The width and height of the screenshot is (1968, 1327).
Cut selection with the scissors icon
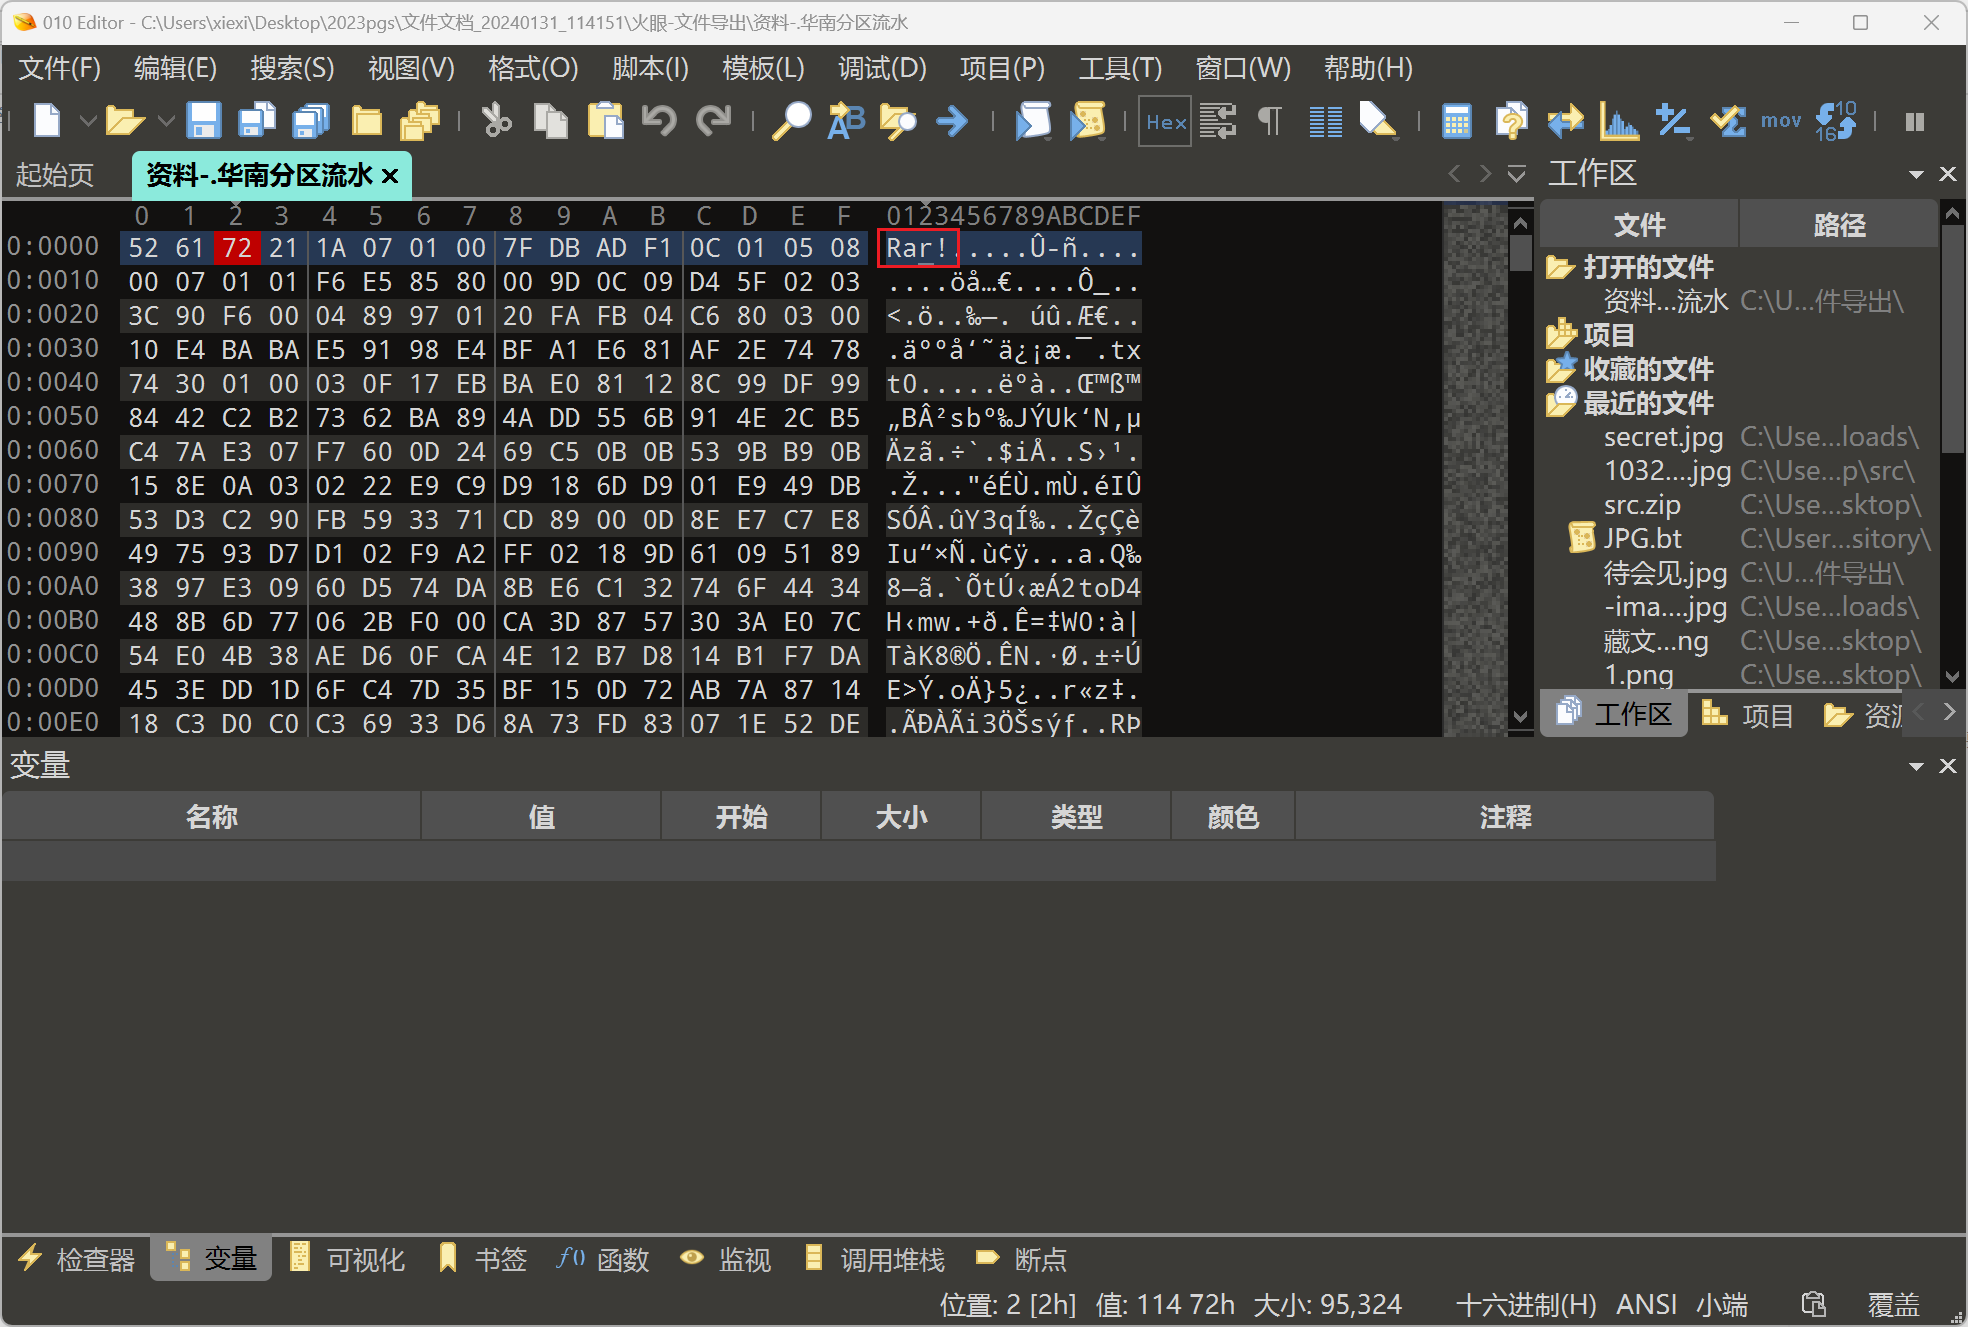pos(496,121)
